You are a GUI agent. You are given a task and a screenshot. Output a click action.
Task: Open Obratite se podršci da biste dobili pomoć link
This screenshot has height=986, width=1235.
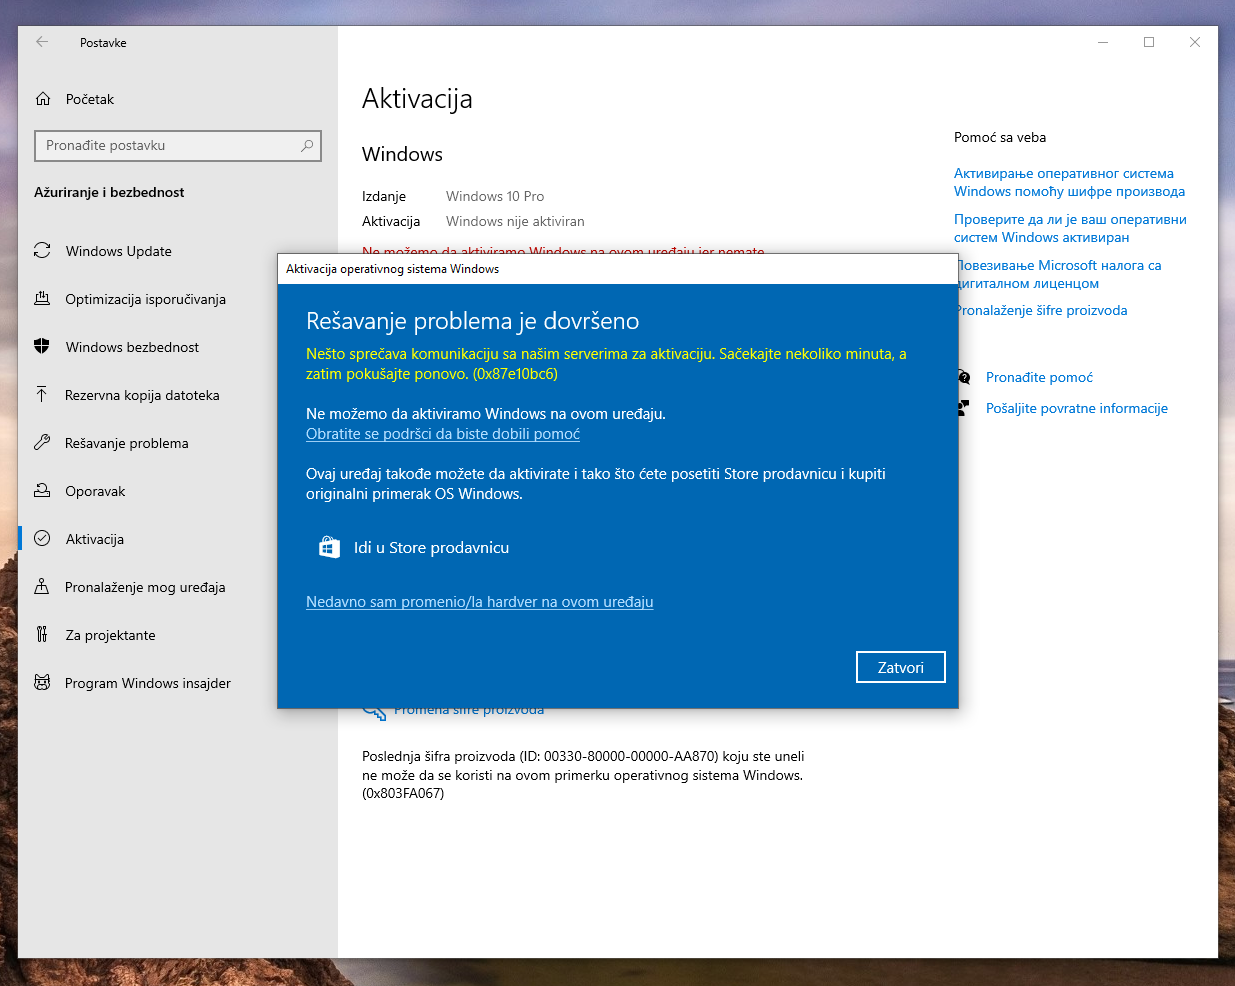(443, 434)
